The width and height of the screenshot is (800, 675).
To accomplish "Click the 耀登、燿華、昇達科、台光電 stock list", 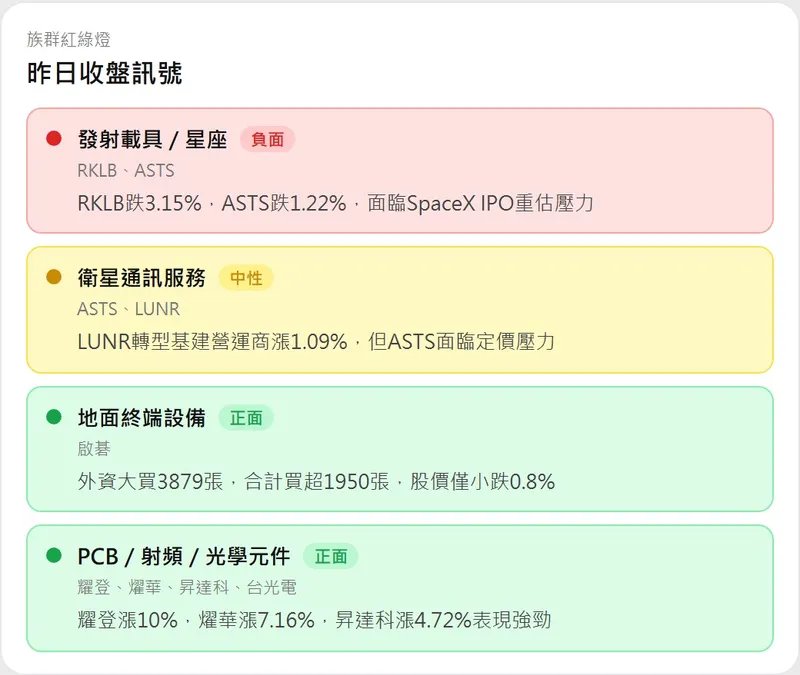I will 186,588.
